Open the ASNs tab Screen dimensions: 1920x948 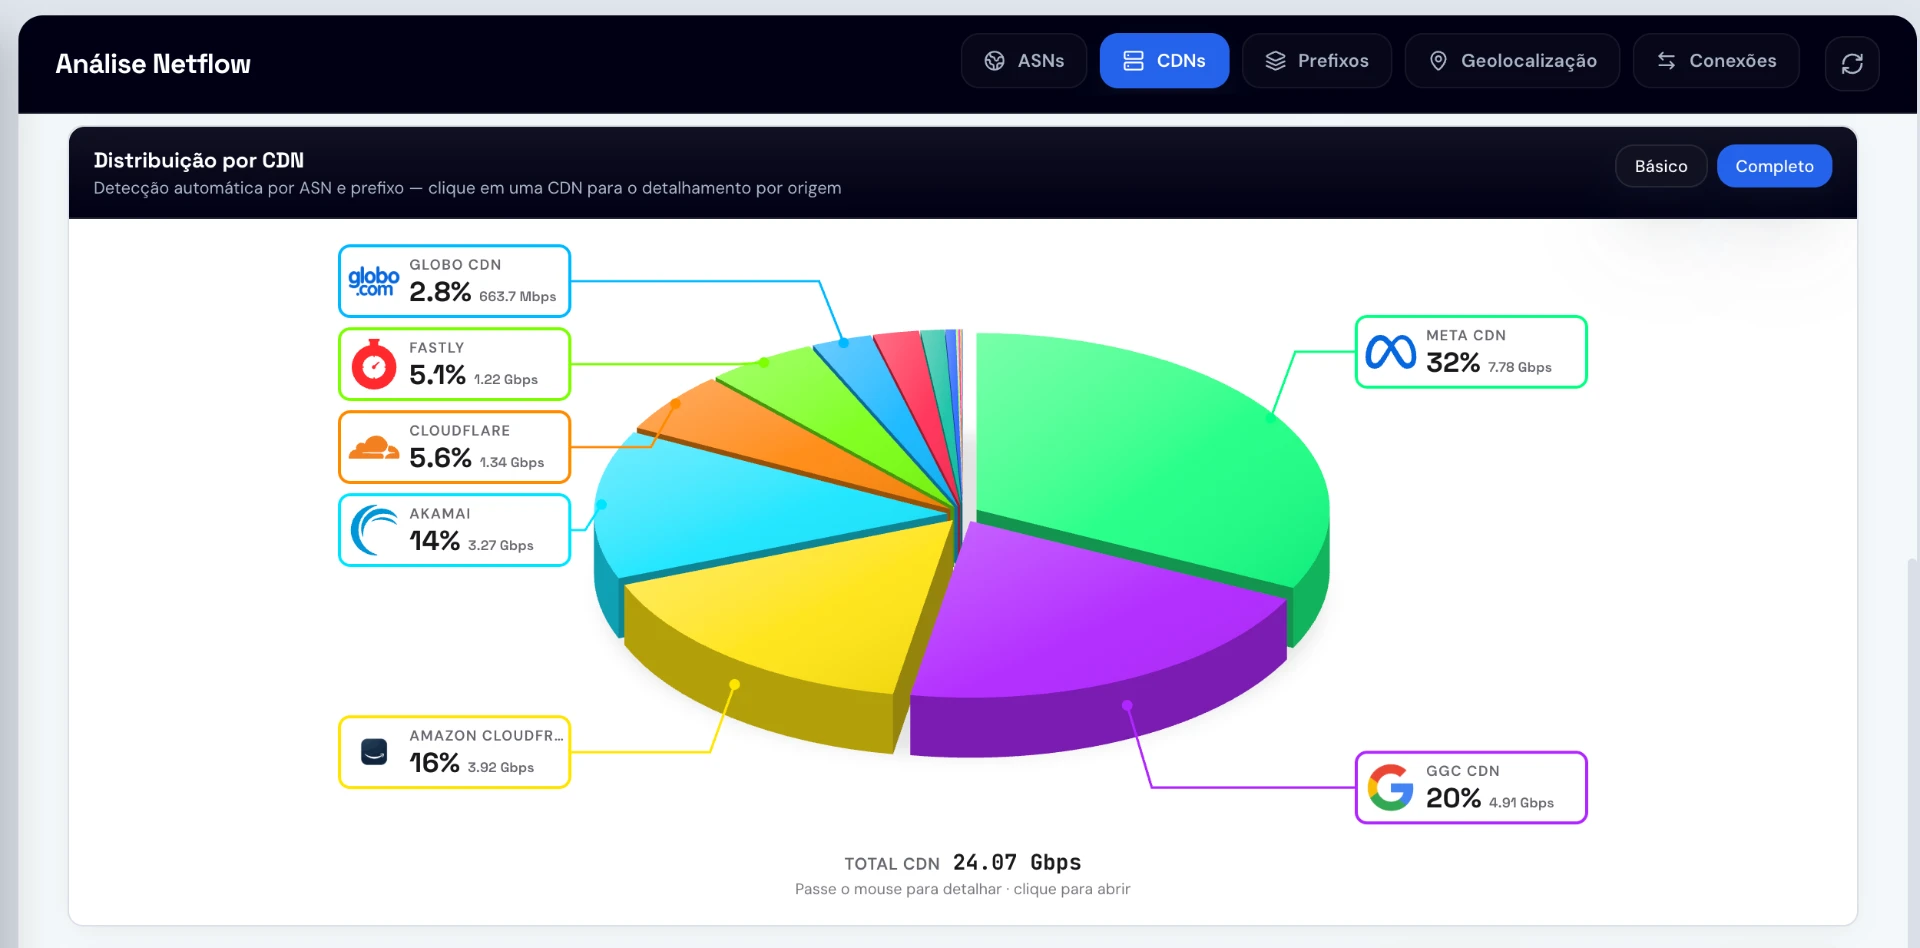(1024, 61)
